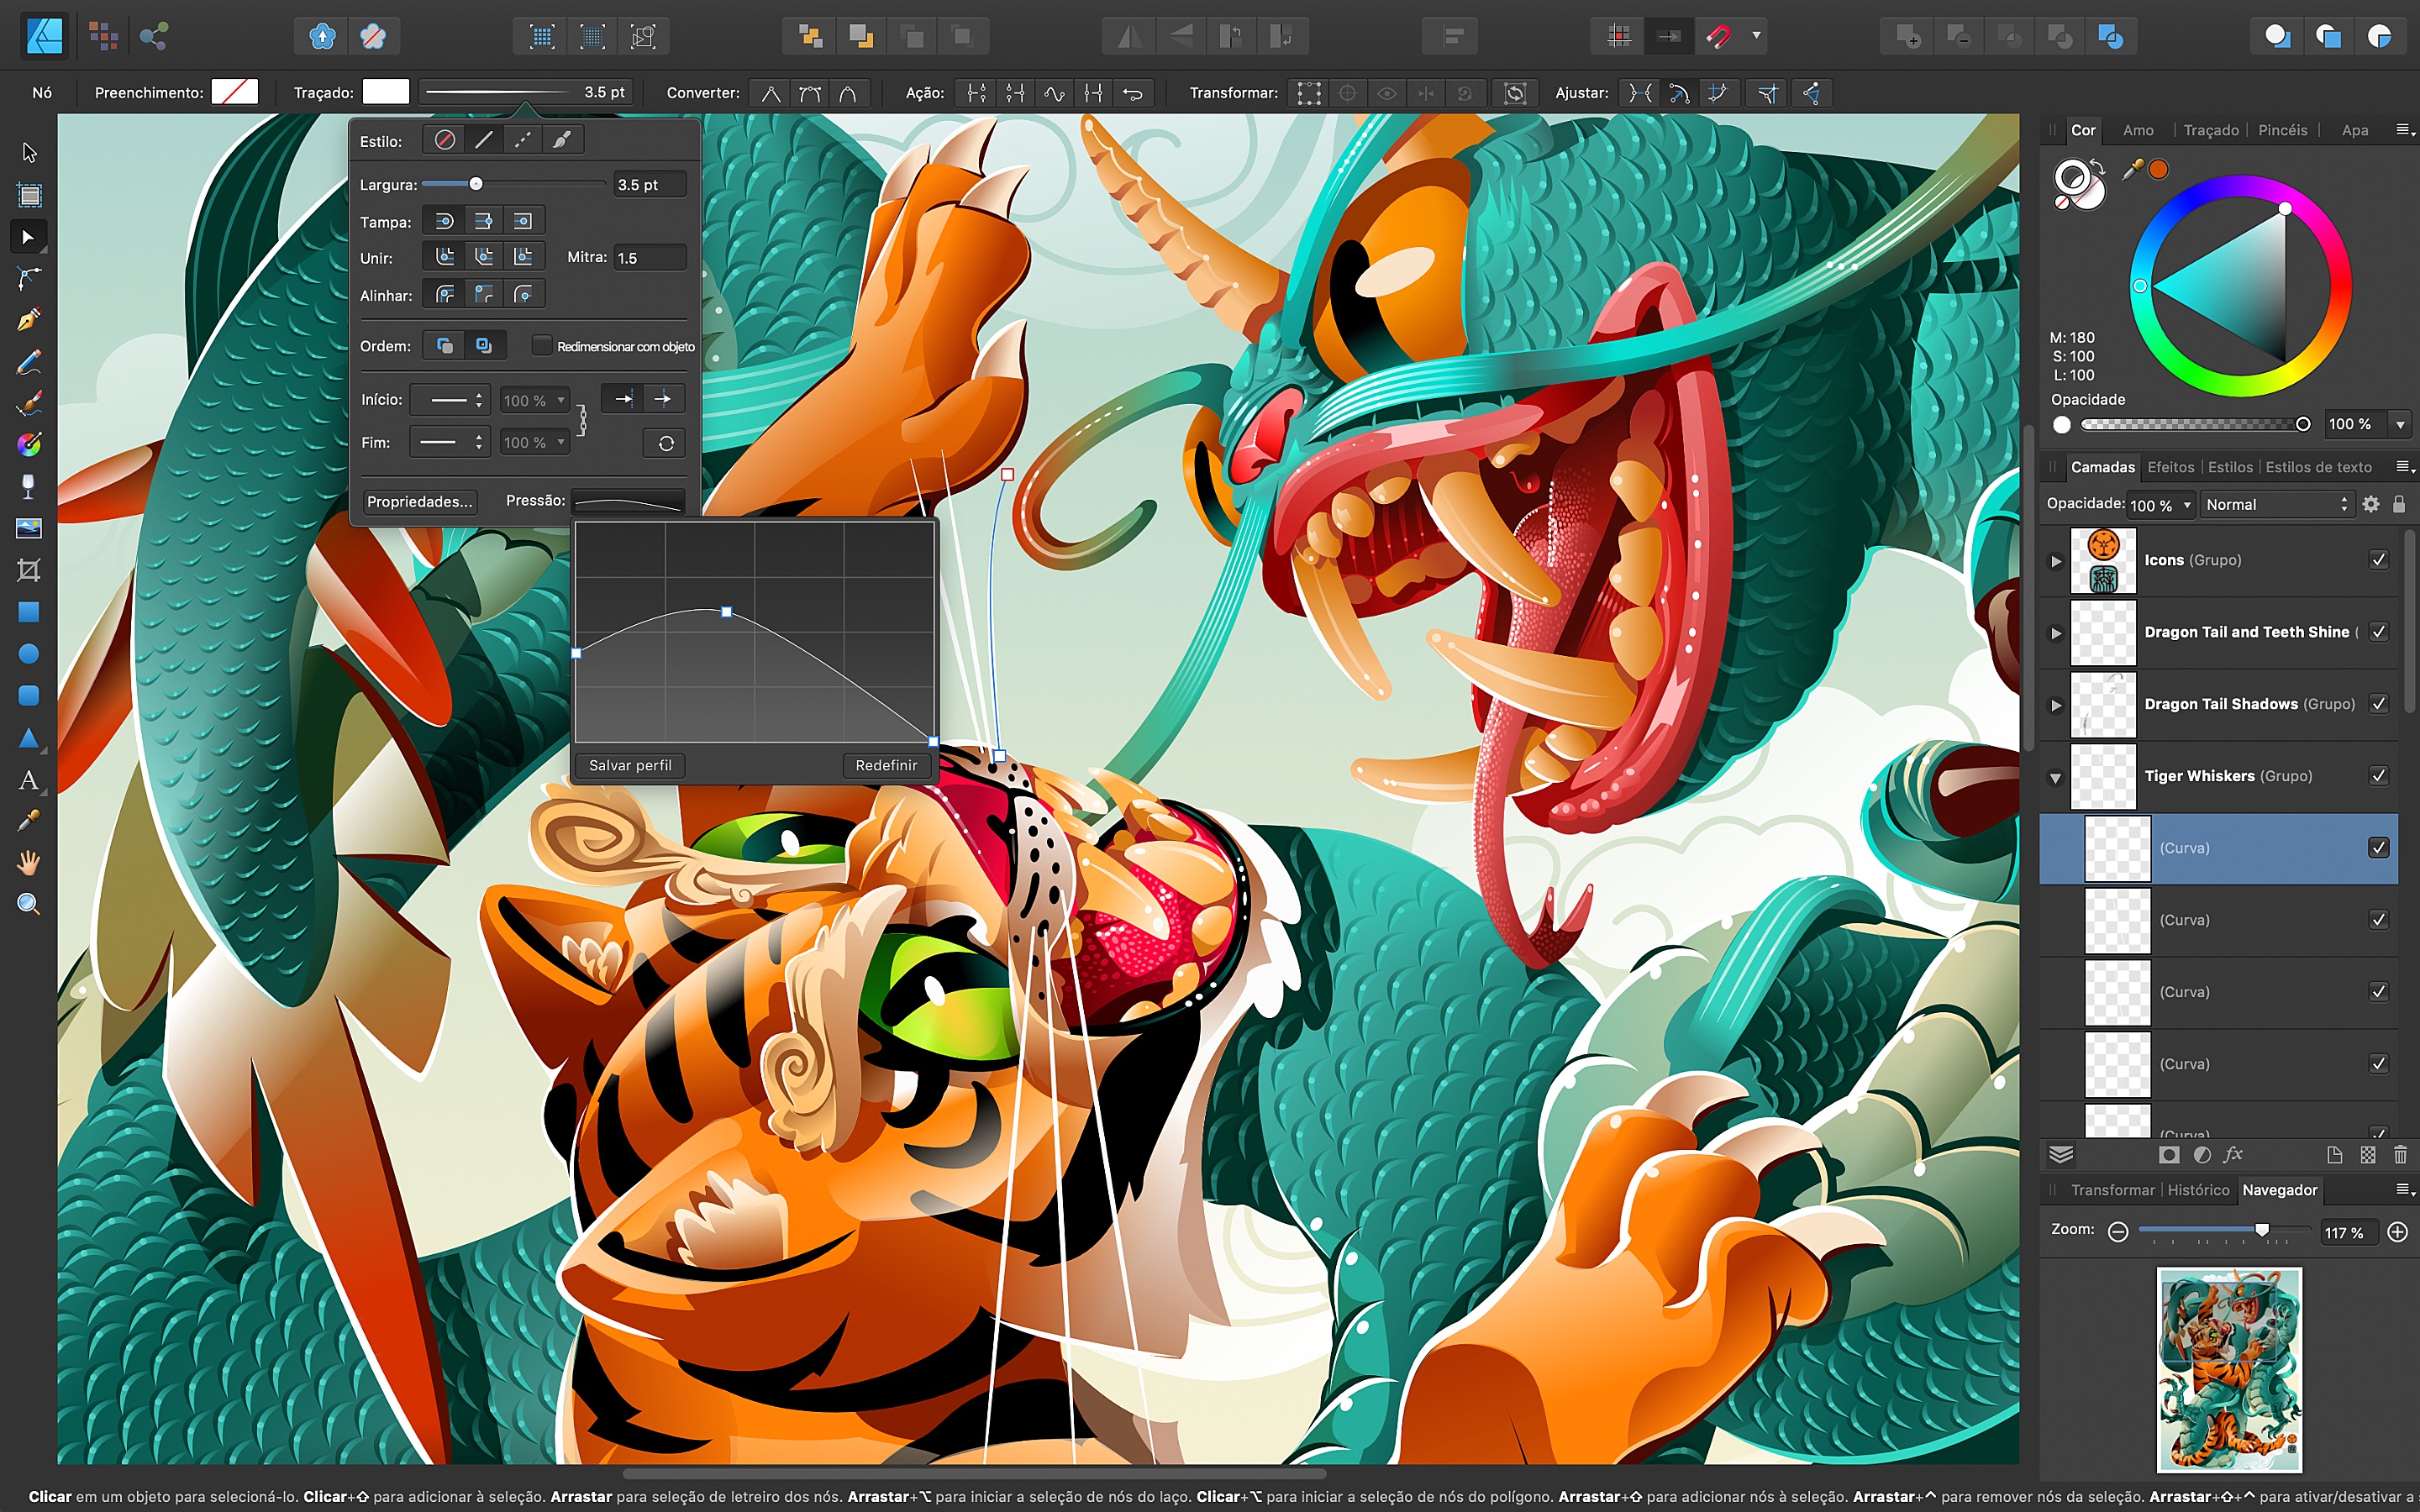The image size is (2420, 1512).
Task: Open the Histórico tab
Action: (2198, 1190)
